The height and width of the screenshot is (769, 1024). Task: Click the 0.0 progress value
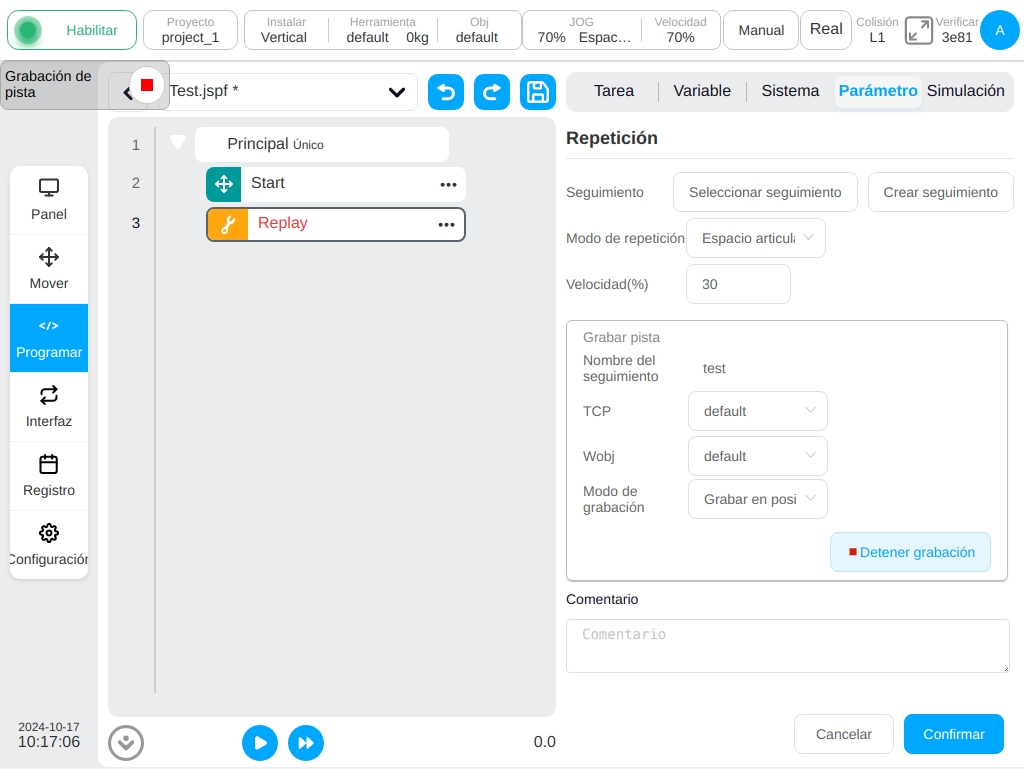tap(545, 742)
